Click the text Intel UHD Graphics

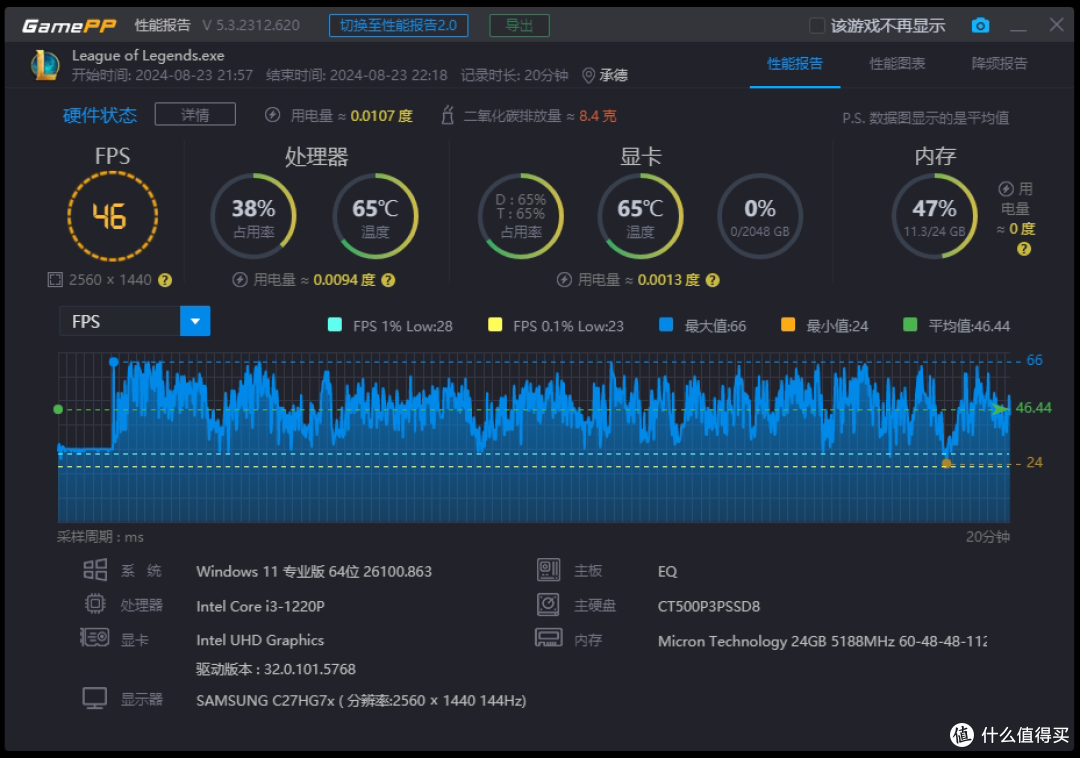(x=260, y=640)
